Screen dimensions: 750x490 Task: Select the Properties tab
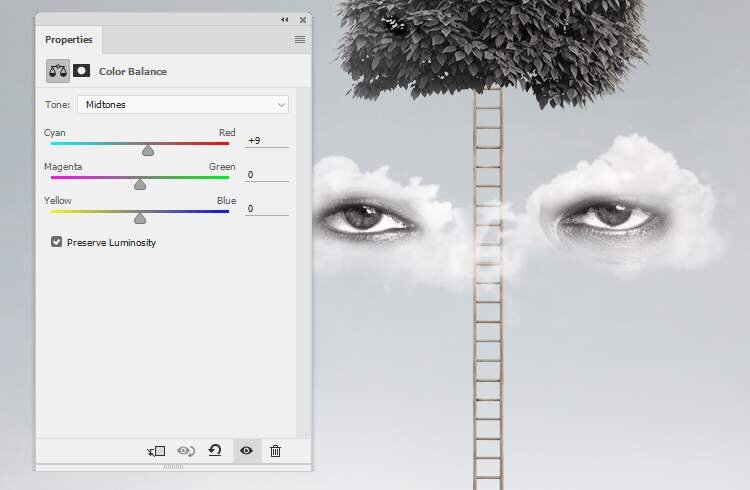click(x=68, y=40)
